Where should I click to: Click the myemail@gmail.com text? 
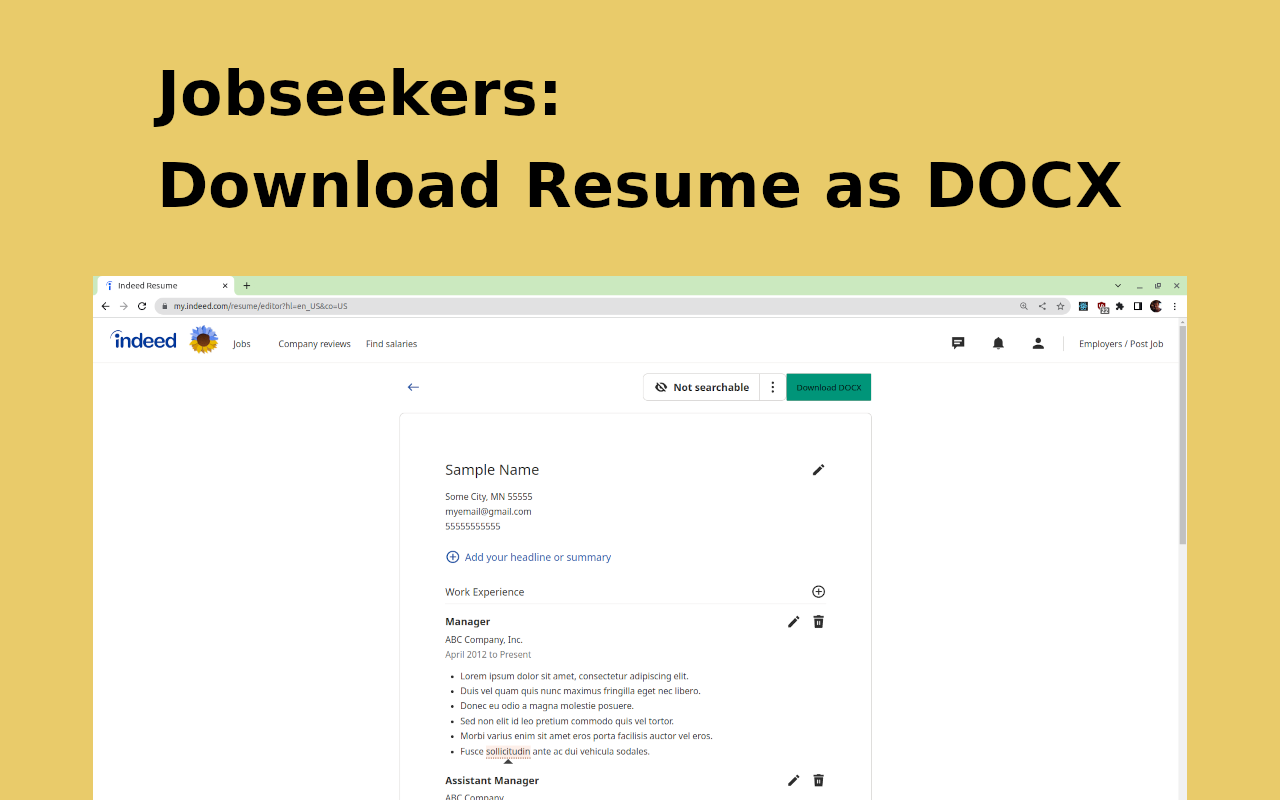pyautogui.click(x=488, y=511)
